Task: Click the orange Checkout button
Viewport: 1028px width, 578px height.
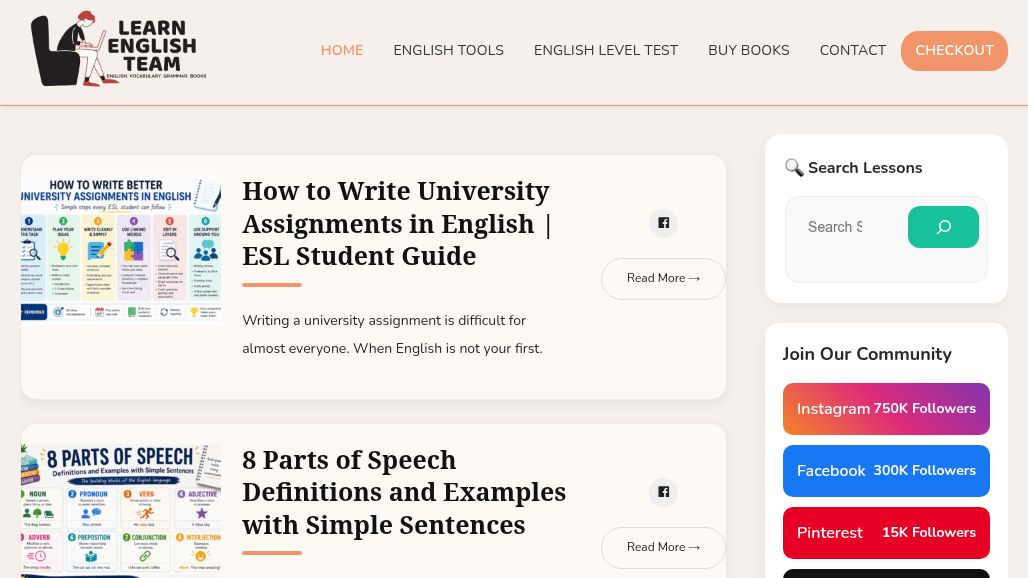Action: (x=954, y=50)
